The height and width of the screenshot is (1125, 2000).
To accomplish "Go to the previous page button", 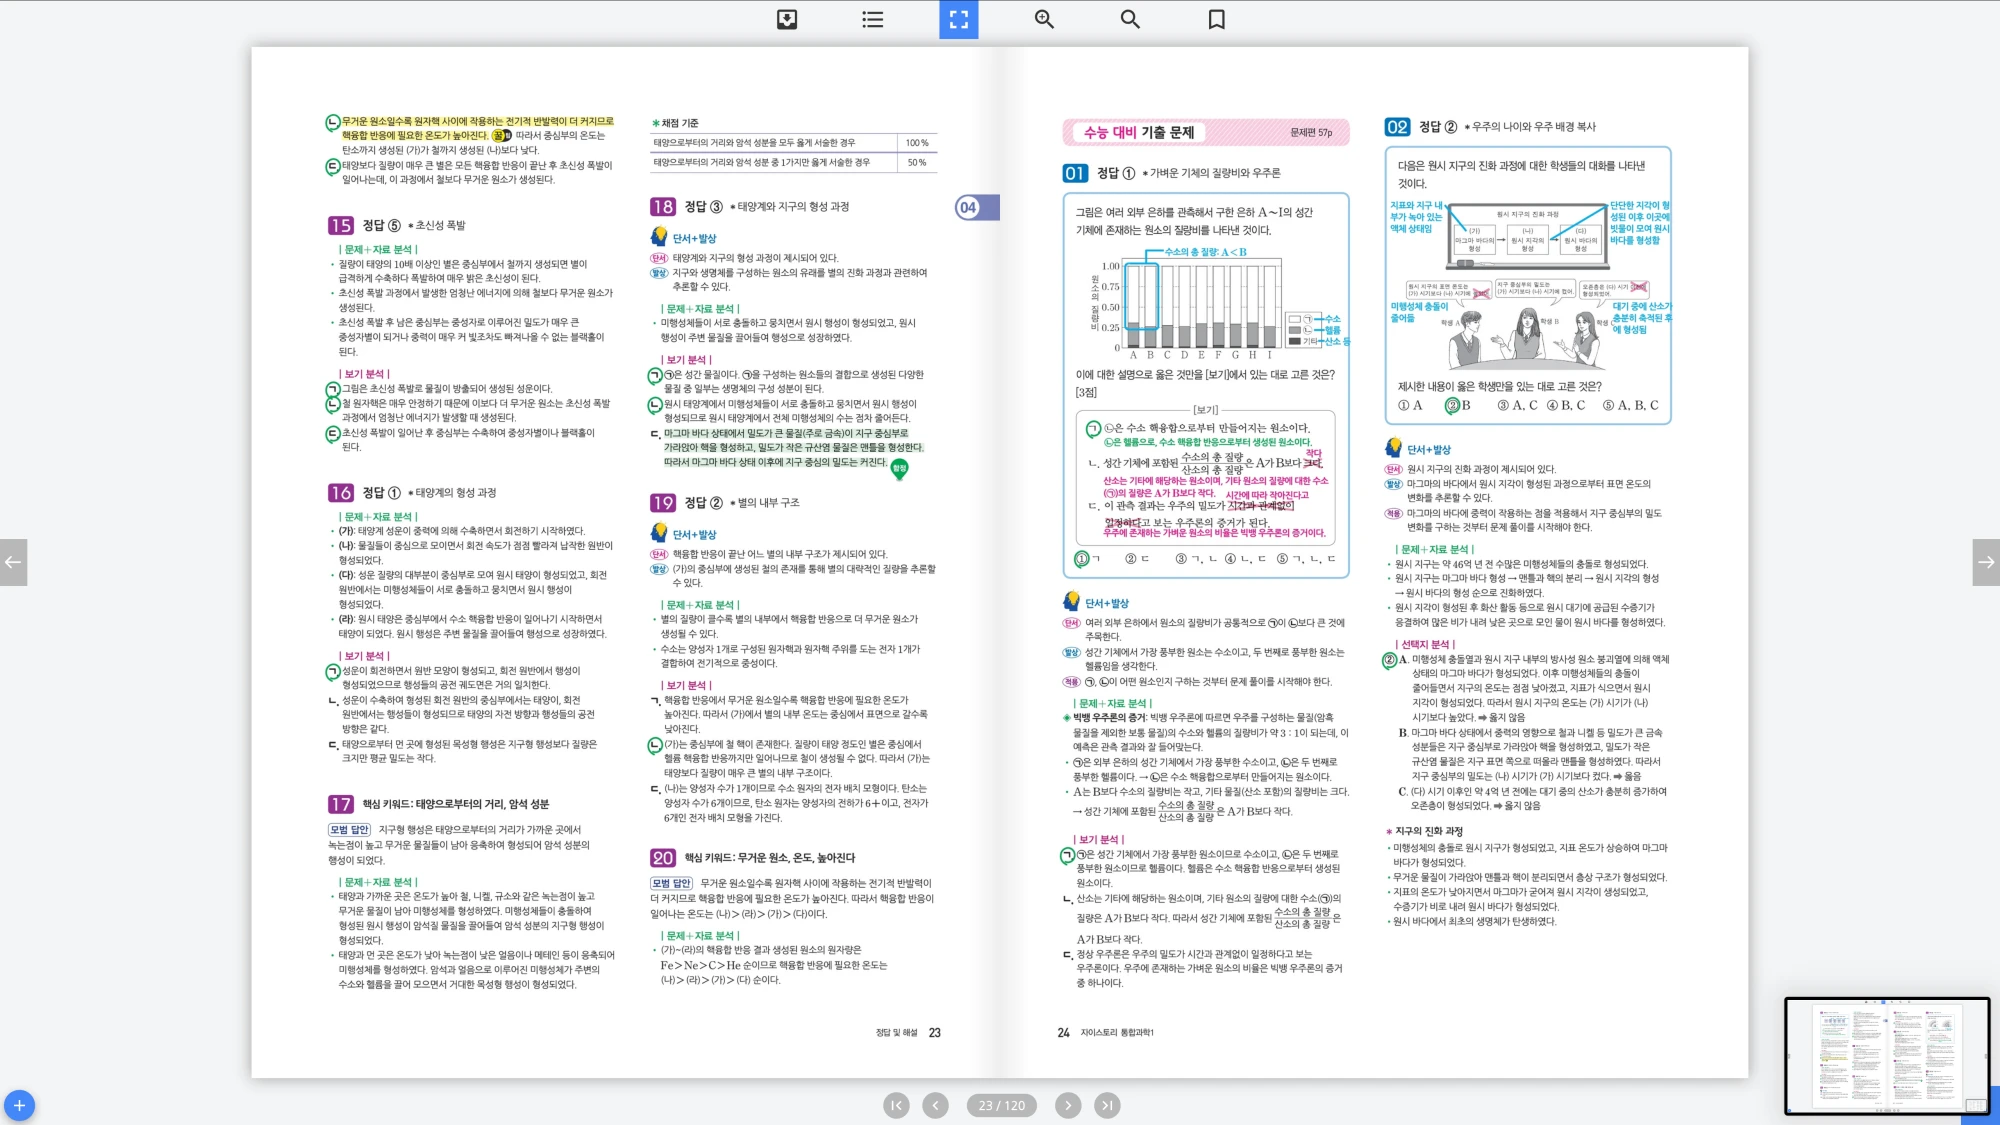I will coord(935,1105).
